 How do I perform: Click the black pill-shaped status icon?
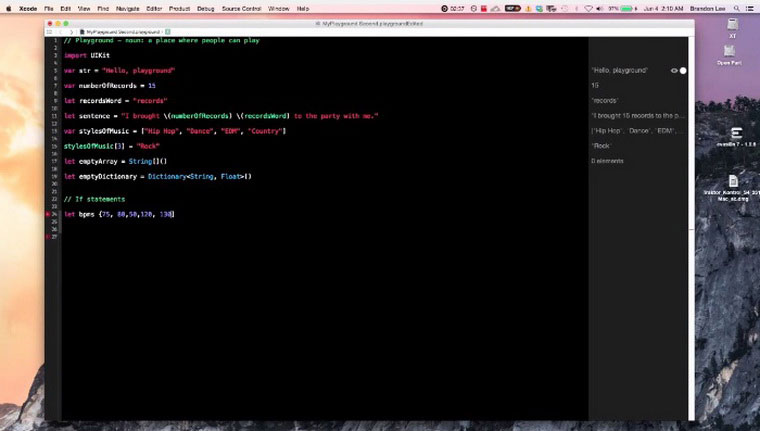pos(512,9)
